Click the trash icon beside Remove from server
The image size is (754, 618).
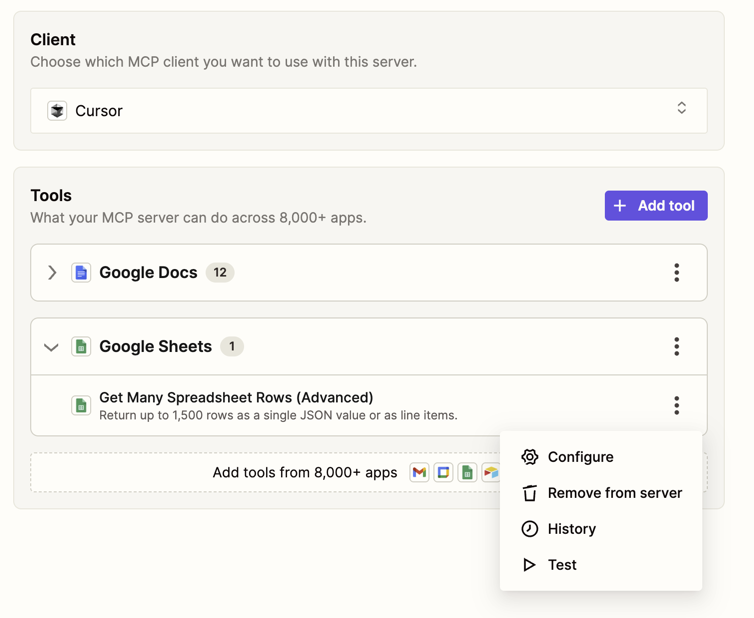coord(529,493)
